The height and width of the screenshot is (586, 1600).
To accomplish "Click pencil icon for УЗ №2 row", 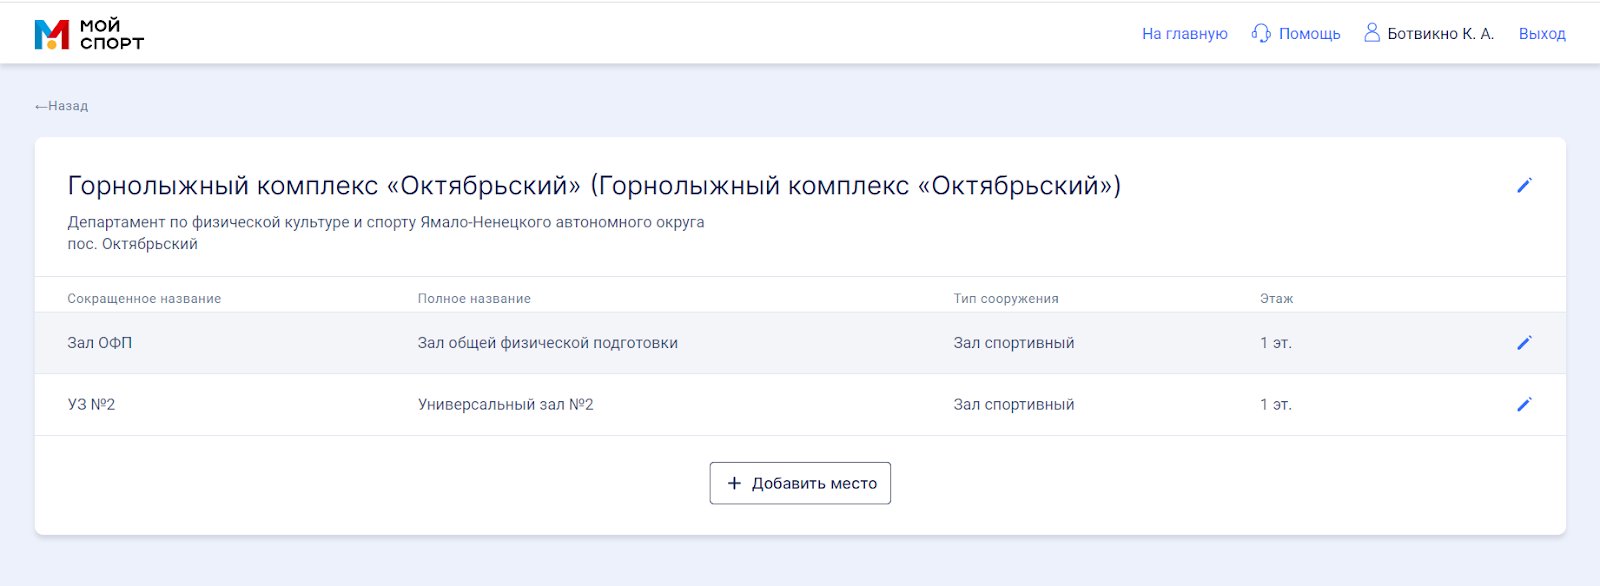I will pos(1524,404).
